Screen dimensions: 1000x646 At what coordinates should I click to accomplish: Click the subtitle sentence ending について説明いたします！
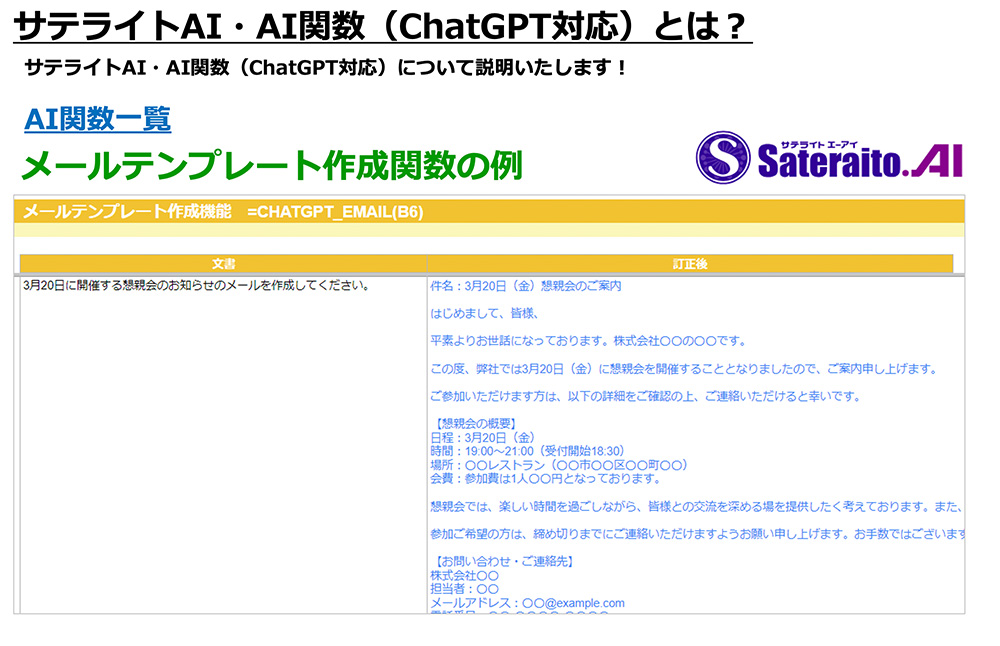(x=327, y=68)
